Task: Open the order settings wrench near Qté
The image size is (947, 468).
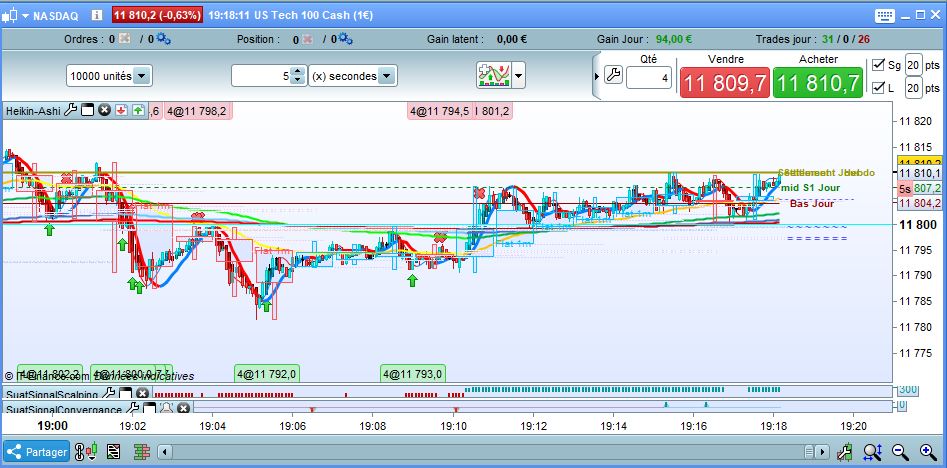Action: click(612, 75)
